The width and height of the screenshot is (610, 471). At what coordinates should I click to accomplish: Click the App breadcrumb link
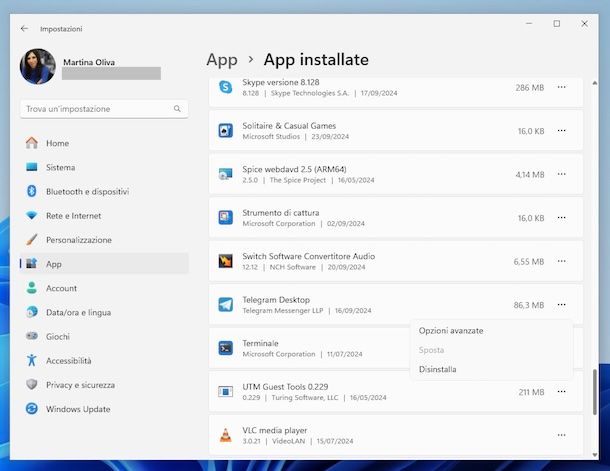(221, 60)
